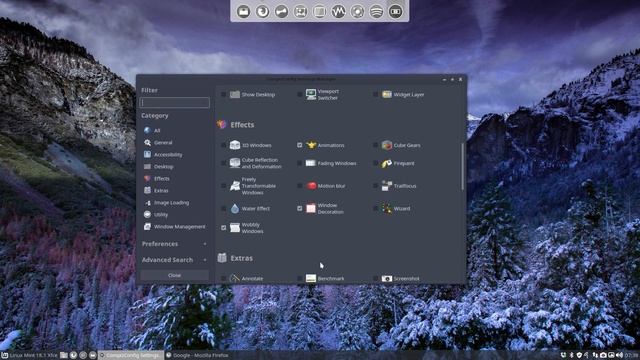Image resolution: width=640 pixels, height=360 pixels.
Task: Switch to Google Mozilla Firefox taskbar item
Action: [x=197, y=356]
